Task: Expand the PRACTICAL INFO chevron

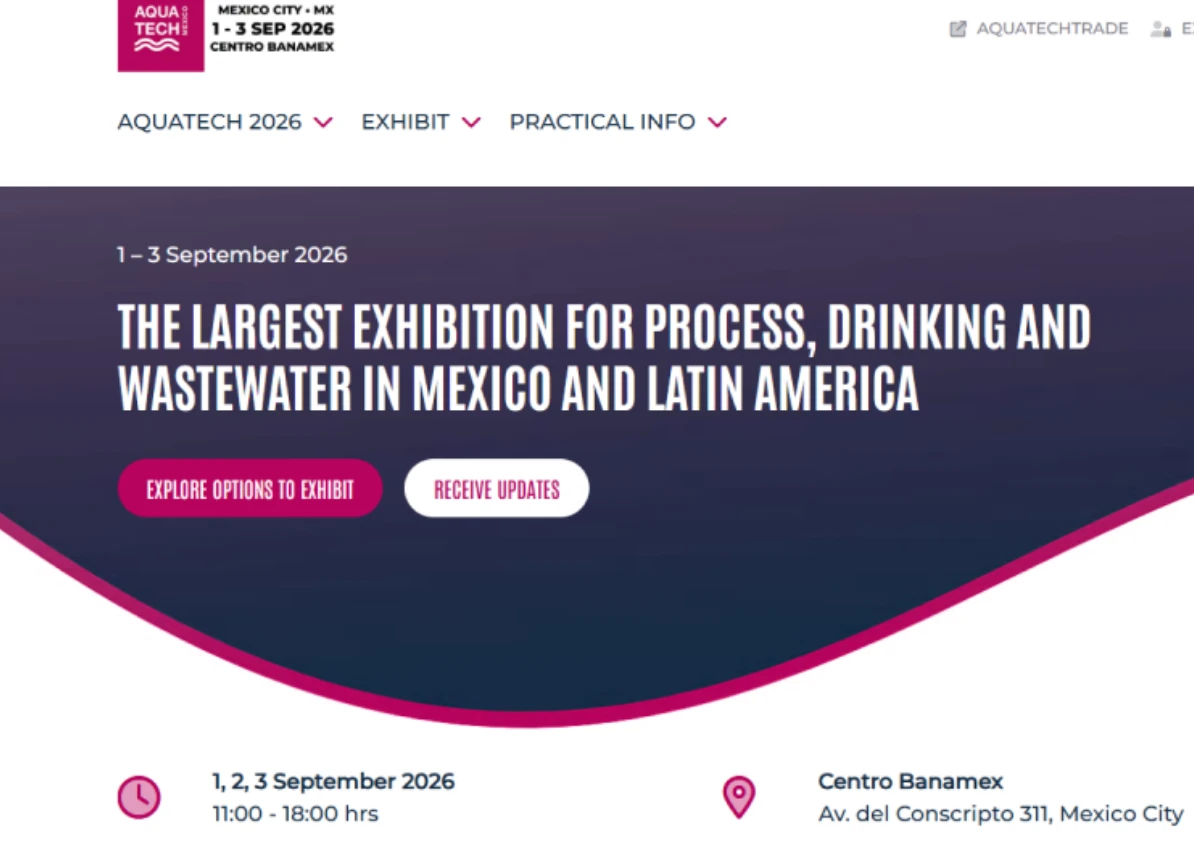Action: 718,122
